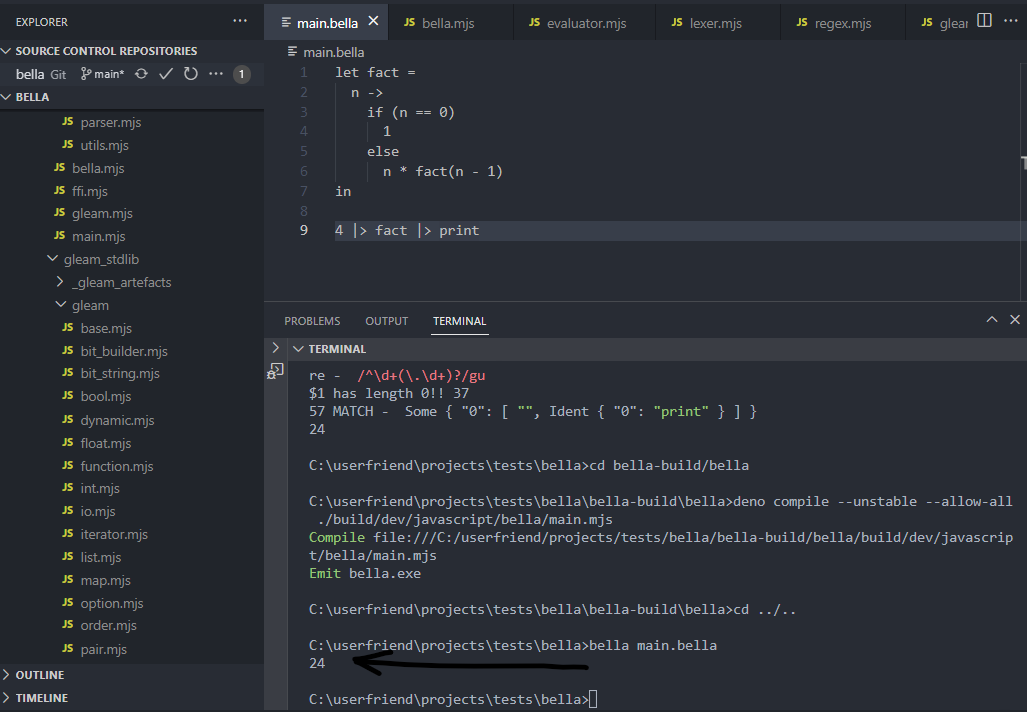
Task: Open io.mjs file
Action: tap(98, 512)
